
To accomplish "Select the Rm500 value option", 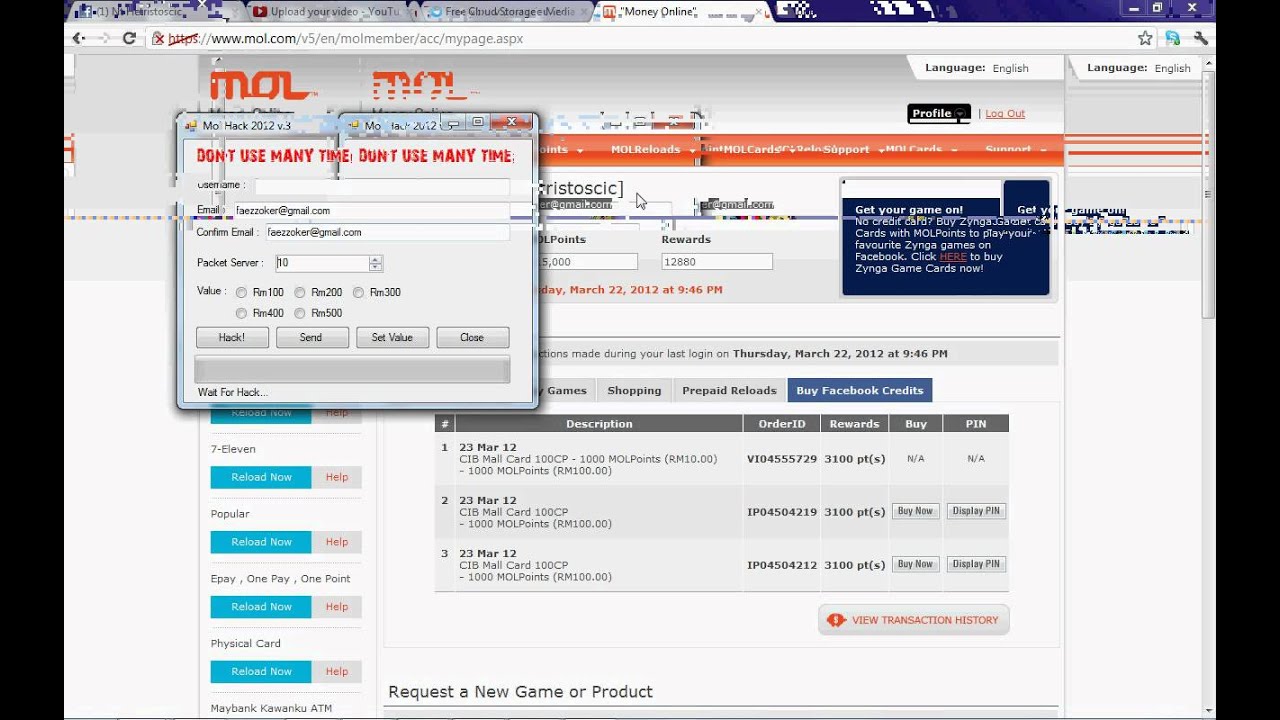I will pyautogui.click(x=299, y=313).
